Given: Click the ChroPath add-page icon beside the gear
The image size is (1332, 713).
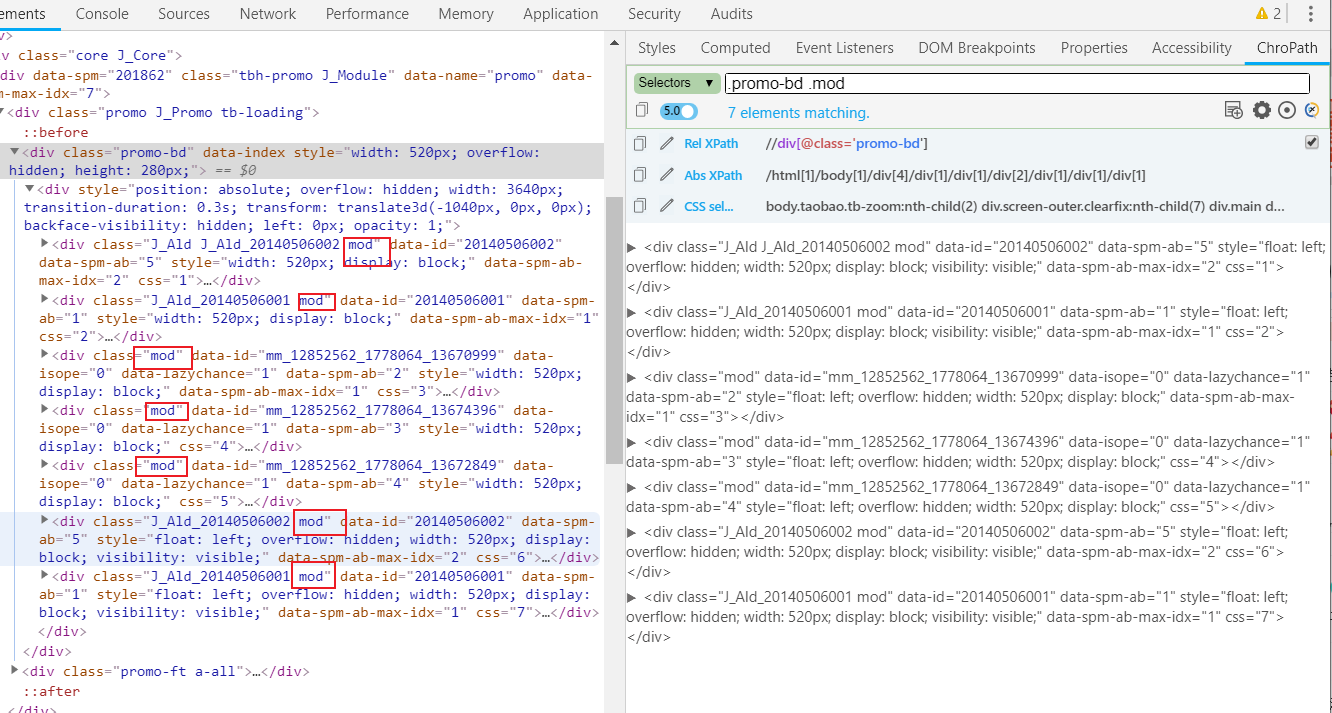Looking at the screenshot, I should (1234, 111).
